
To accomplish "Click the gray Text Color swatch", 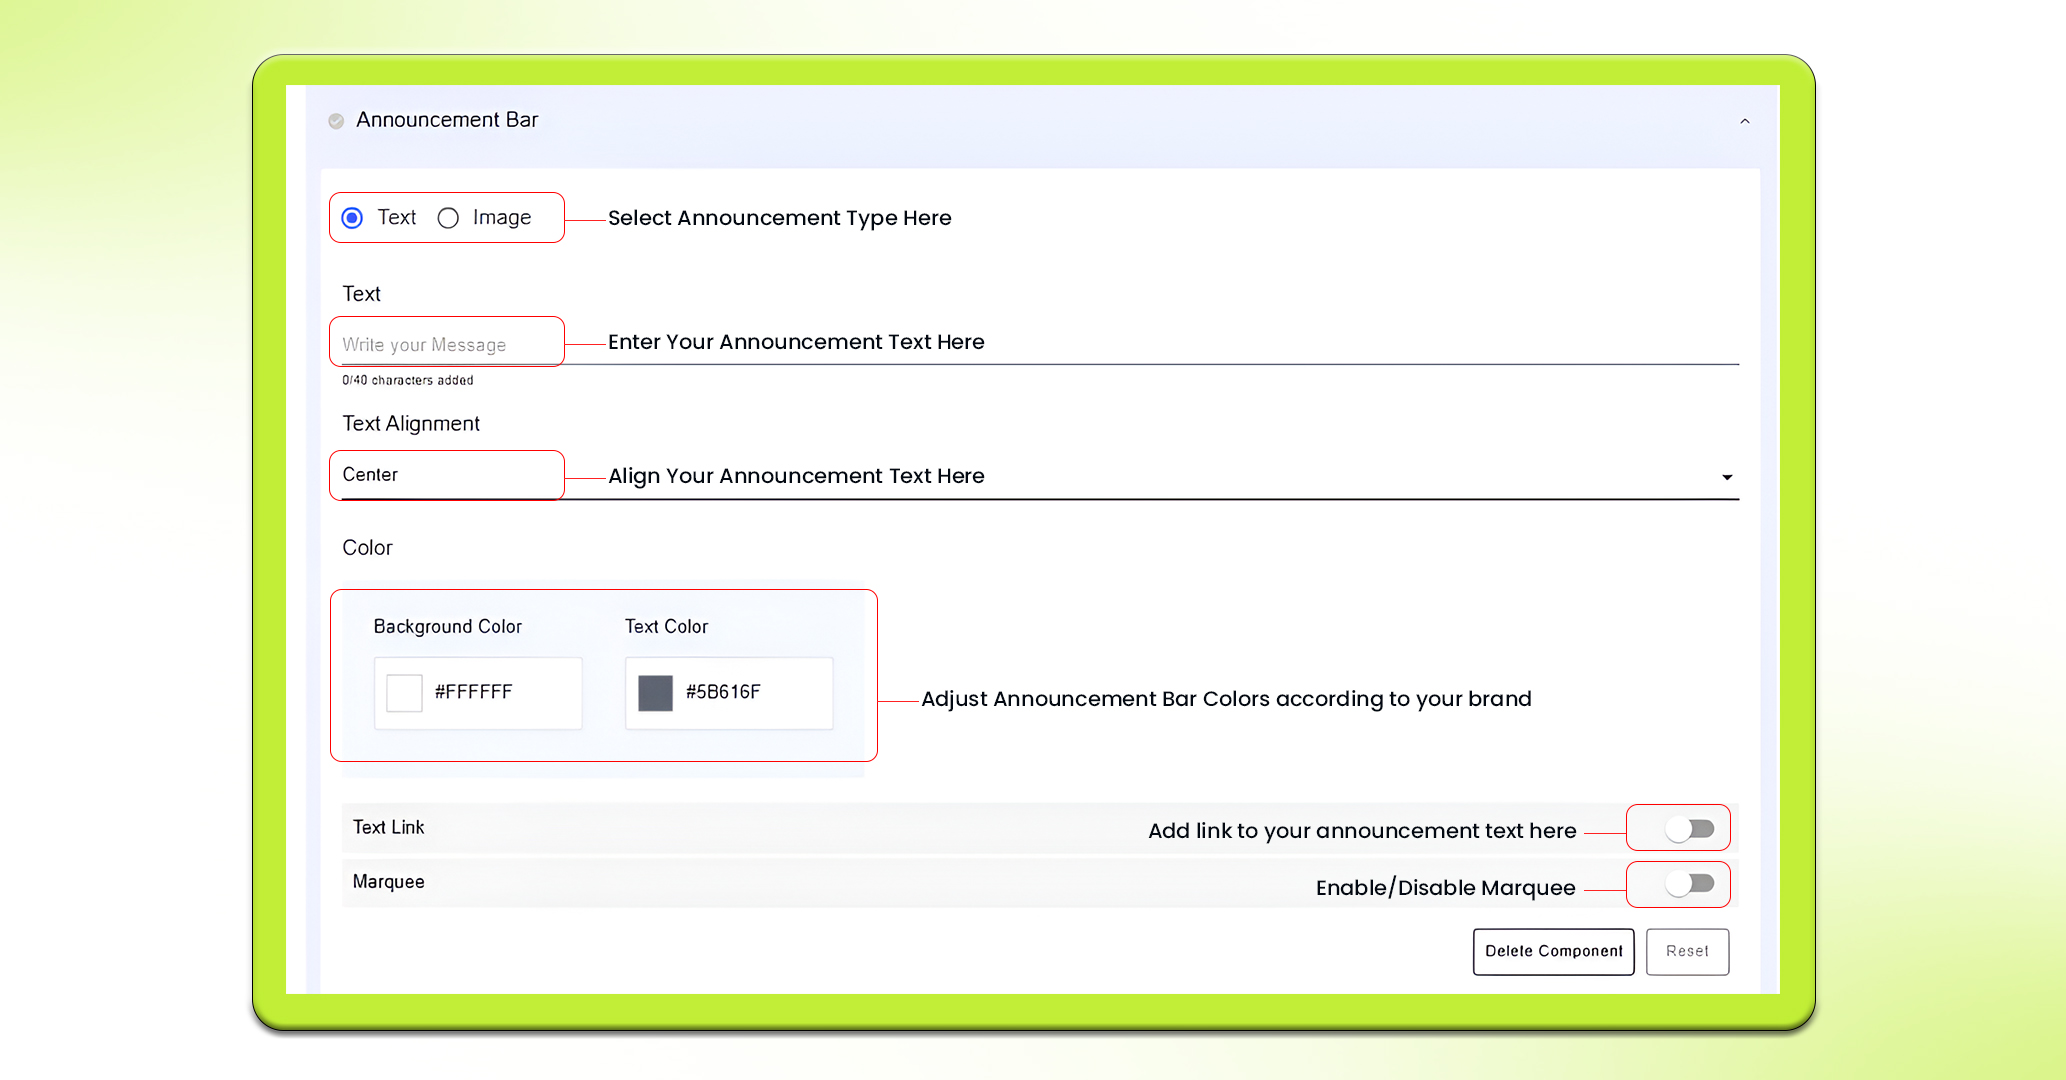I will [x=655, y=692].
